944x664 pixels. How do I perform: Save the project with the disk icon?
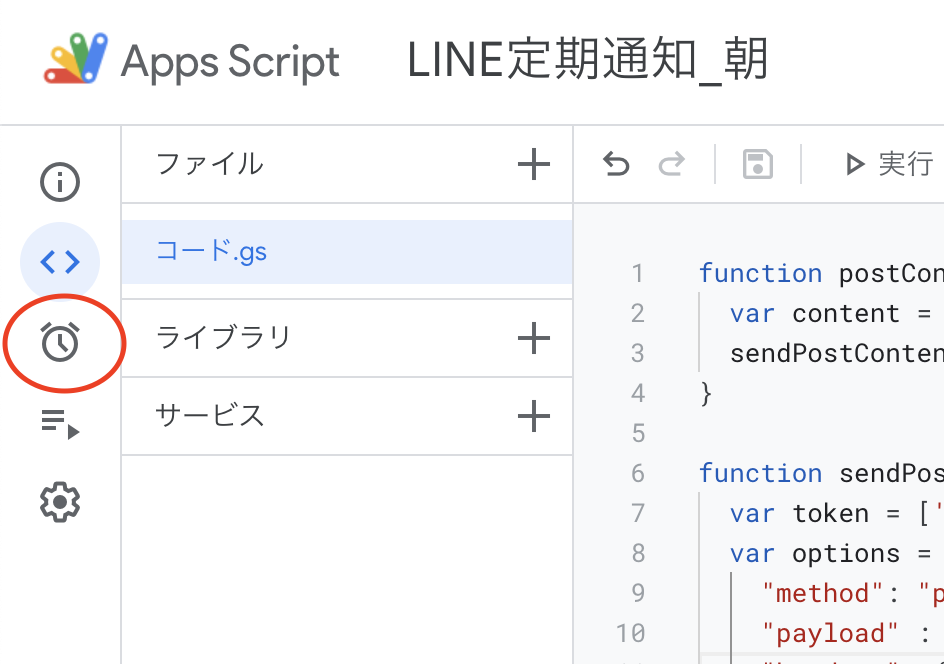click(757, 163)
